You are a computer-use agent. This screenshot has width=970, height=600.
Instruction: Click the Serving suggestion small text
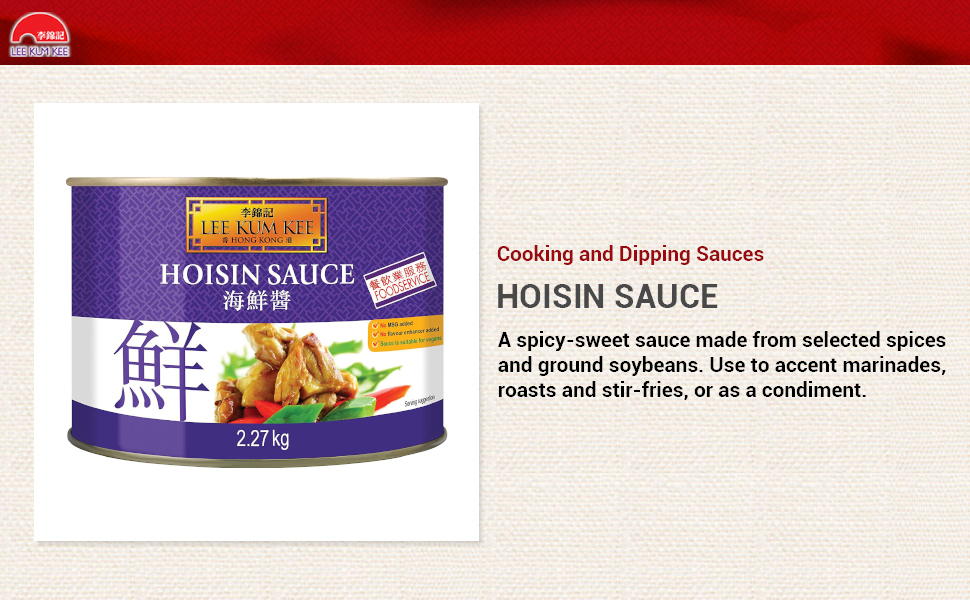pos(420,400)
